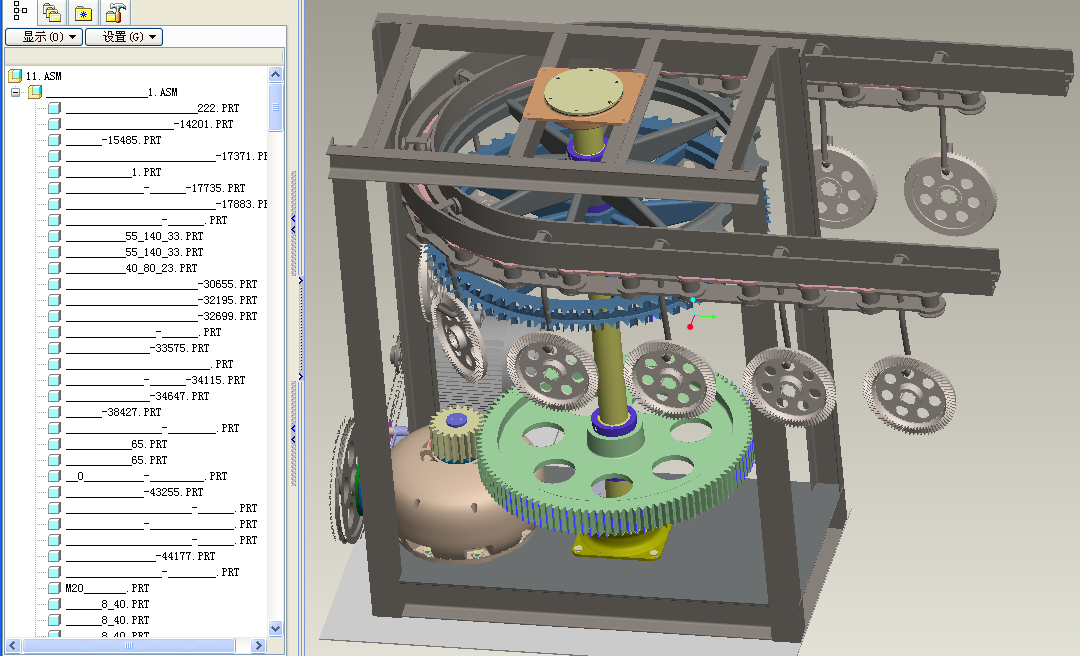The width and height of the screenshot is (1080, 656).
Task: Select the part icon of 0_-_.PRT row
Action: tap(54, 475)
